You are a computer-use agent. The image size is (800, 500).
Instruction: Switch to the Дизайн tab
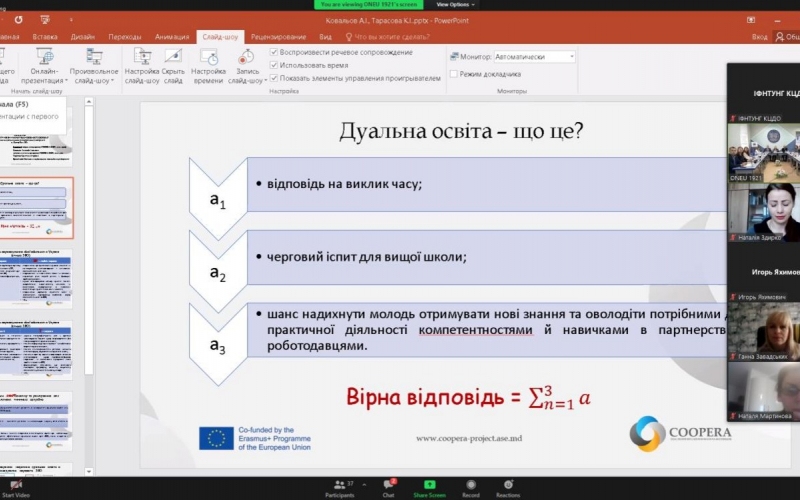(x=83, y=37)
